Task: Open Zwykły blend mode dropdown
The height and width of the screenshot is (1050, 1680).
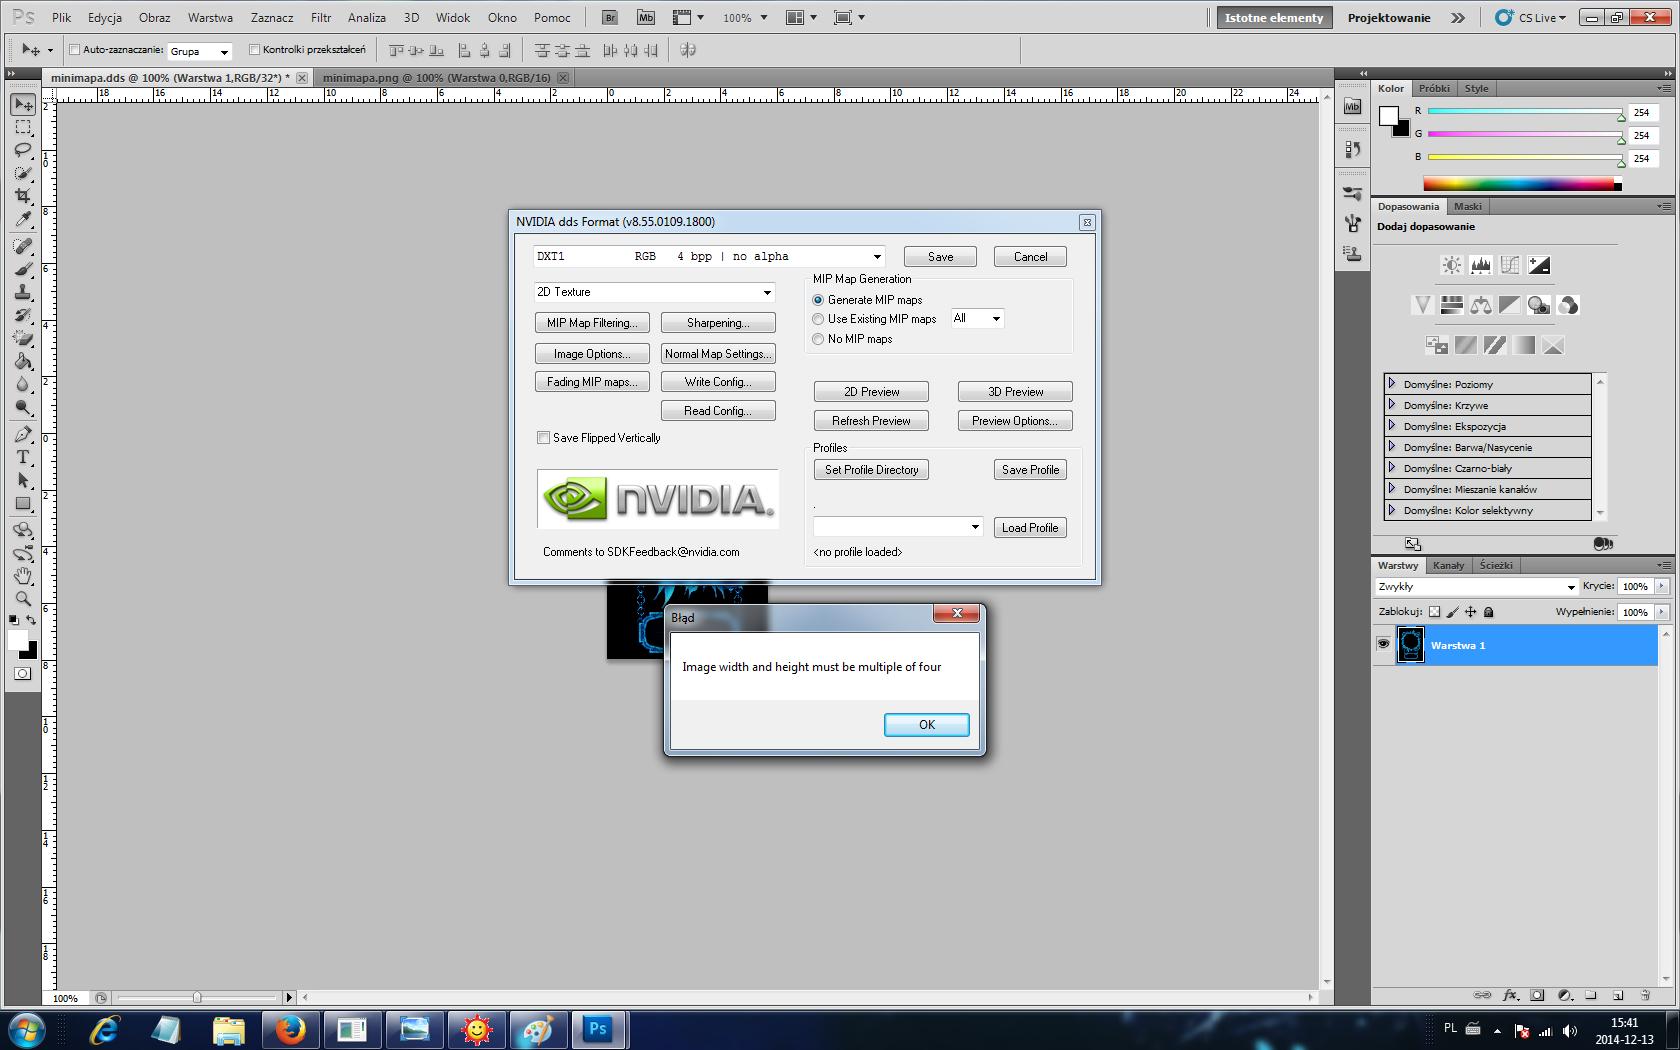Action: point(1476,587)
